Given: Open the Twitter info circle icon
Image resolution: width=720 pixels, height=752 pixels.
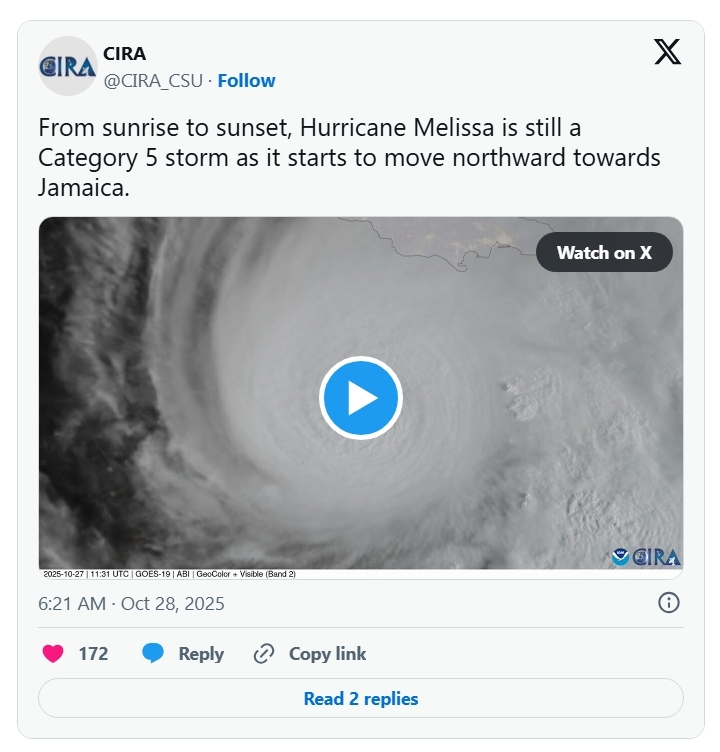Looking at the screenshot, I should tap(669, 602).
